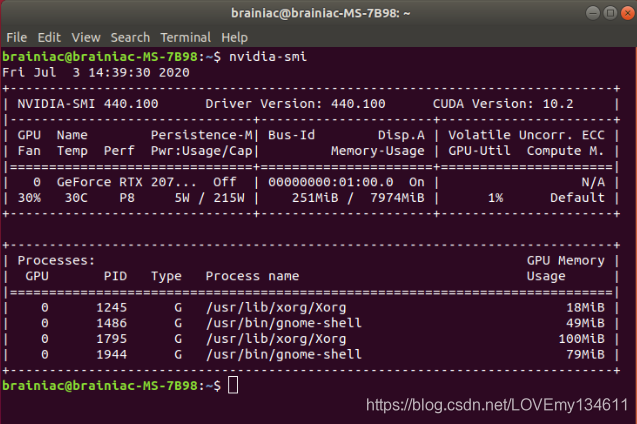This screenshot has width=637, height=424.
Task: Click the date line 'Fri Jul 3 14:39:30 2020'
Action: [x=96, y=72]
